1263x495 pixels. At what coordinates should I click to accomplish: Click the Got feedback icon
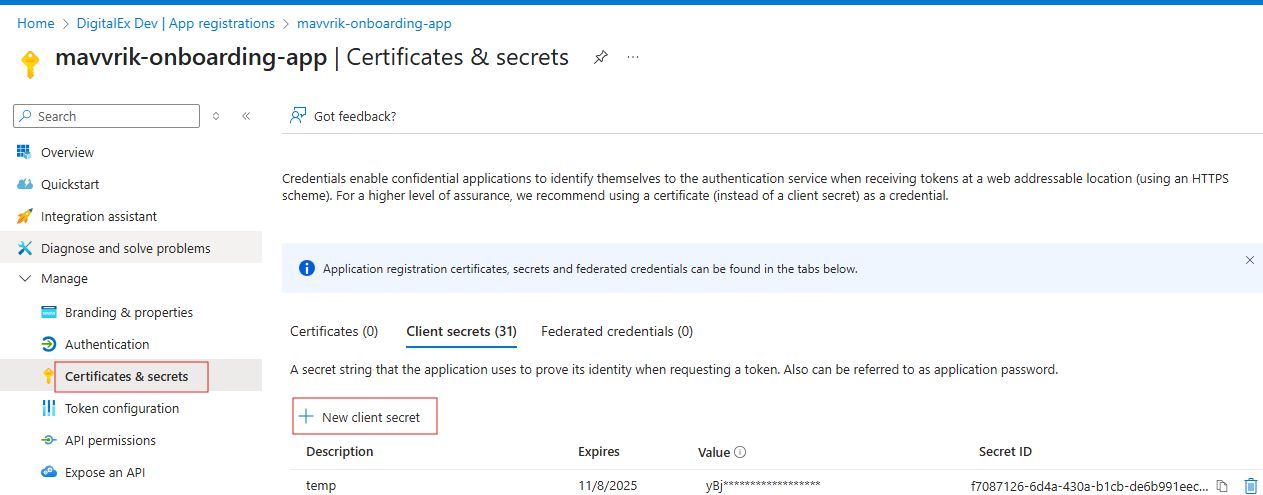tap(297, 116)
